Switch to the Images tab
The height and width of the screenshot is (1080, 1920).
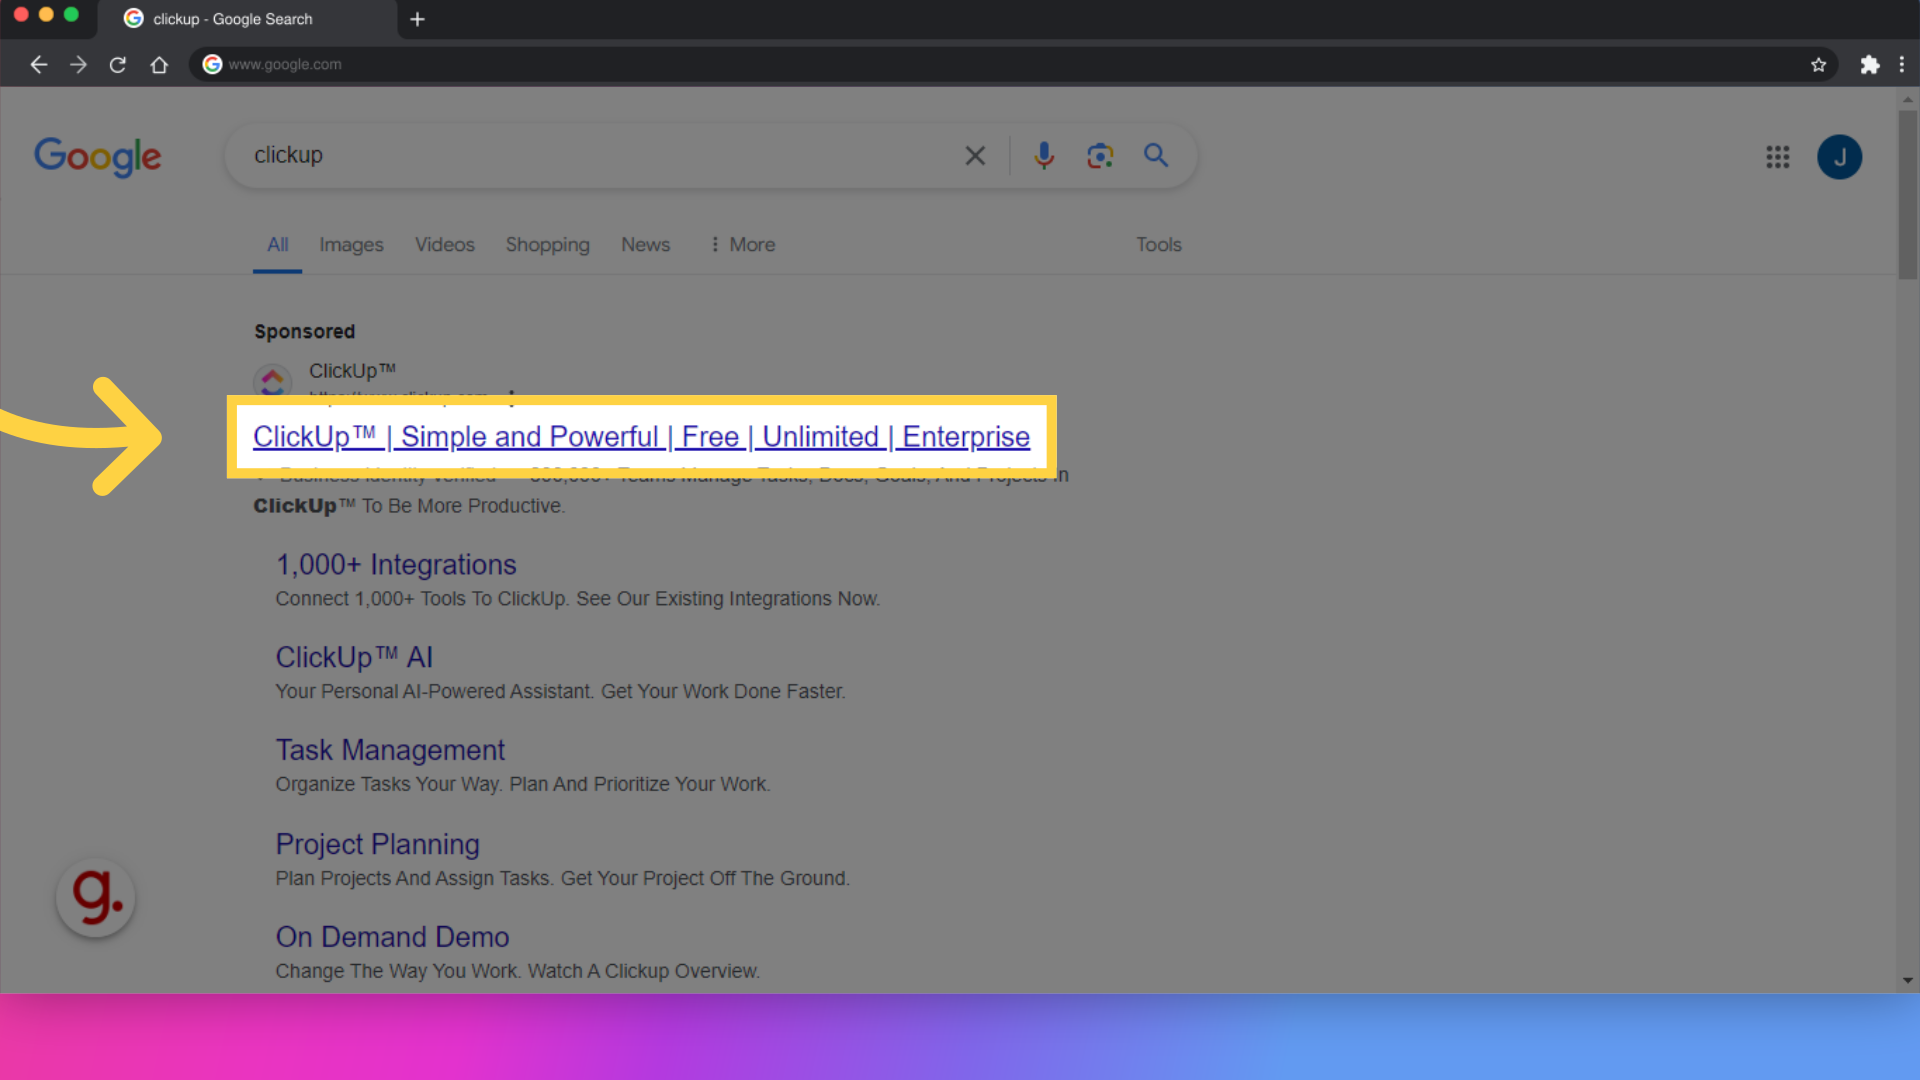[351, 245]
